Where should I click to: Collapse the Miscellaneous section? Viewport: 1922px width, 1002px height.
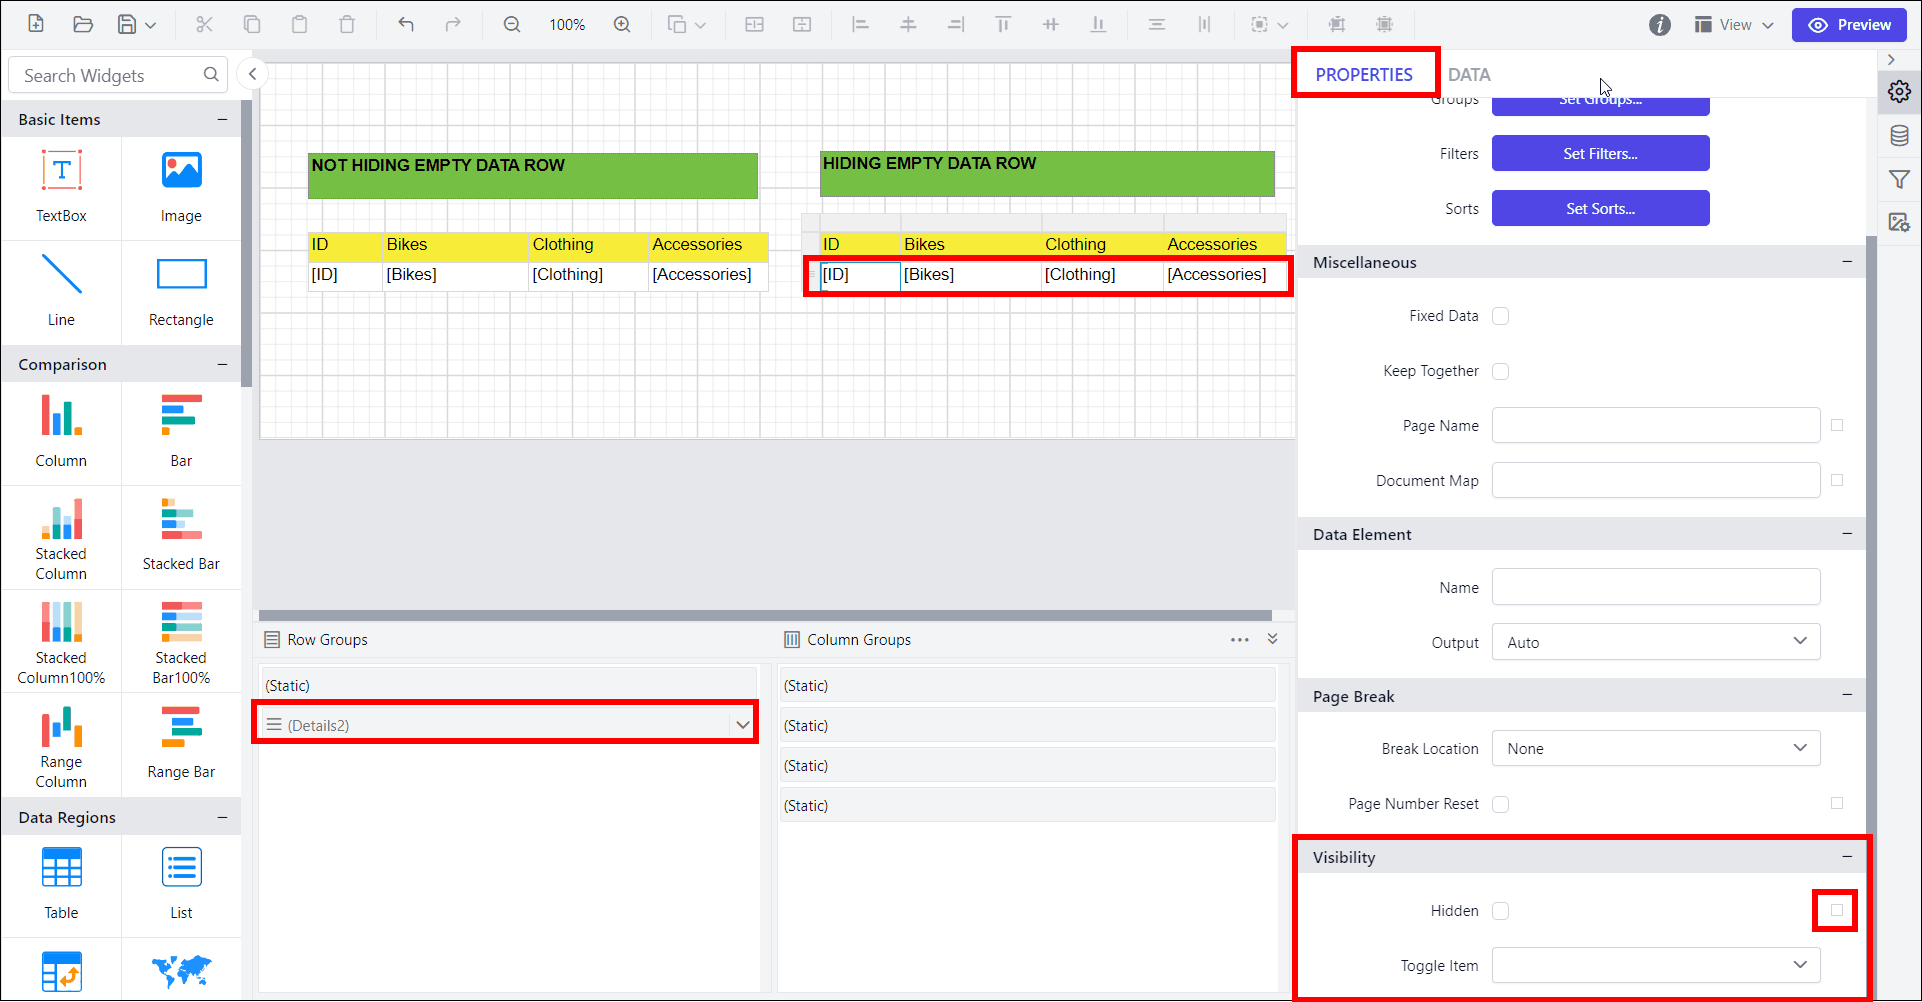[x=1846, y=262]
